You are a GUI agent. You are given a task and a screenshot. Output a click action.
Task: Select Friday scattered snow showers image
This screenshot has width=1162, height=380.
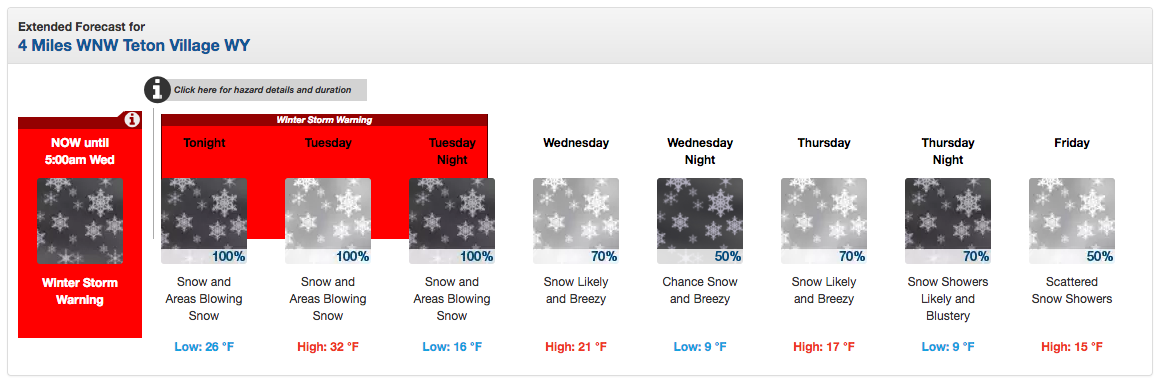pos(1072,221)
